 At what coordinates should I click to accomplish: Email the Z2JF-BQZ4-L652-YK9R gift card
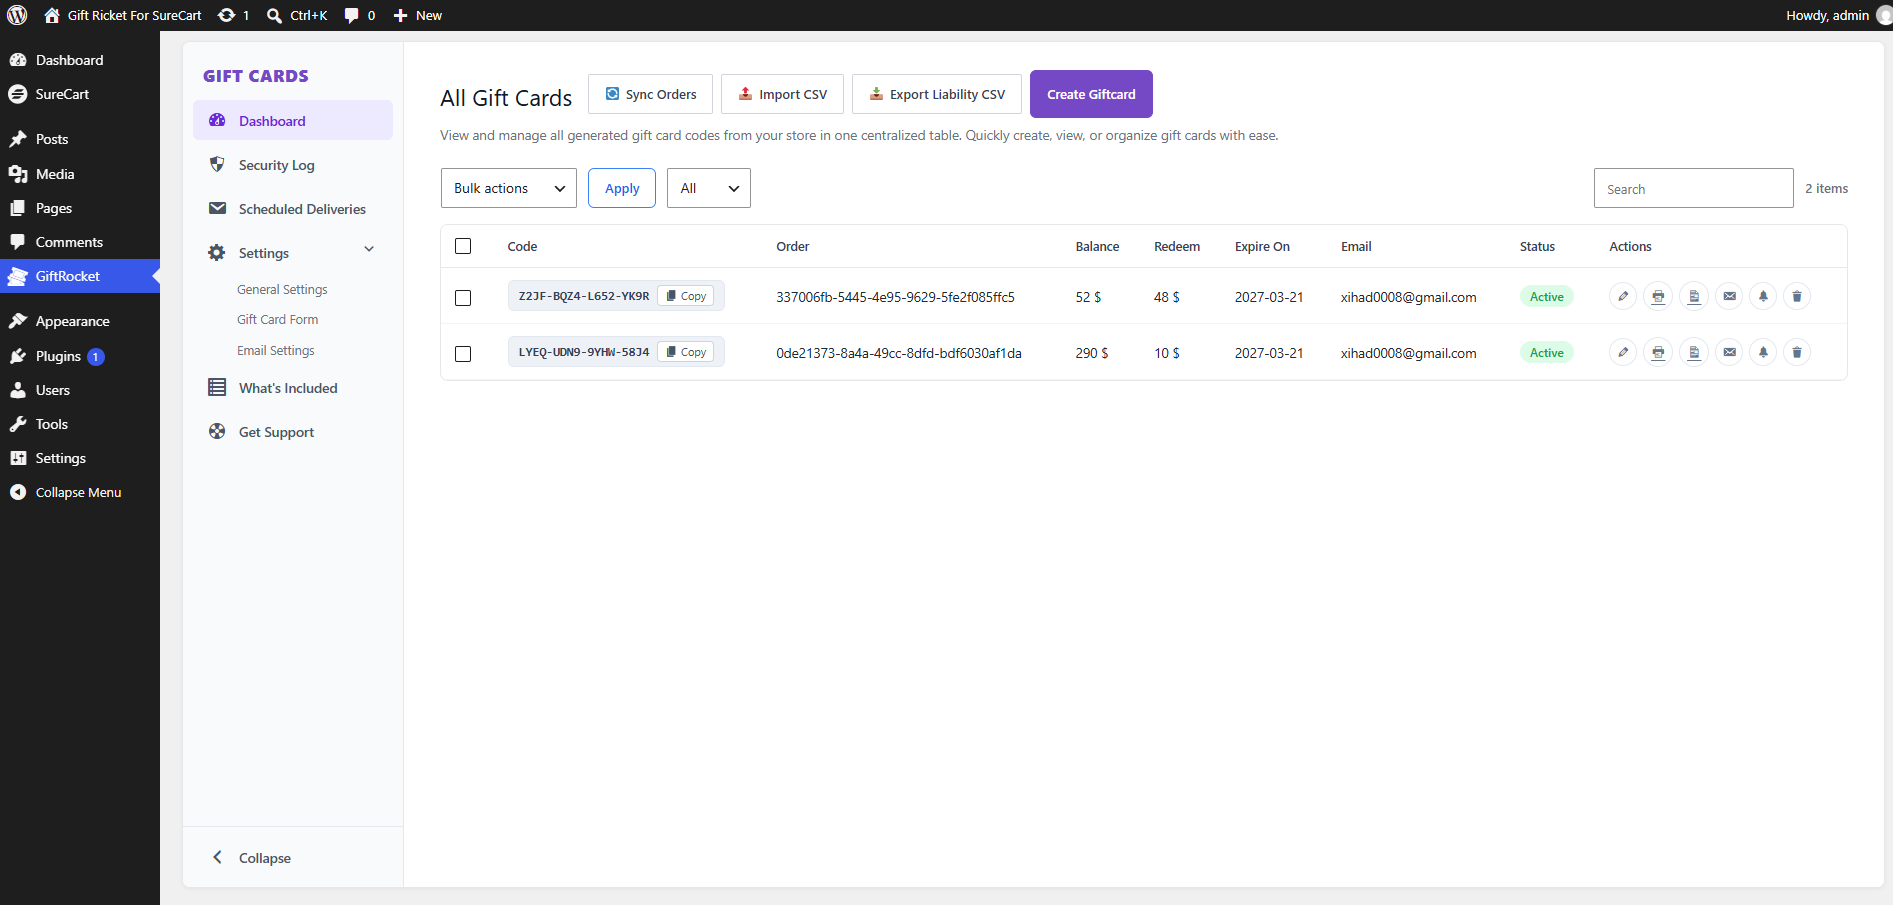pyautogui.click(x=1729, y=296)
